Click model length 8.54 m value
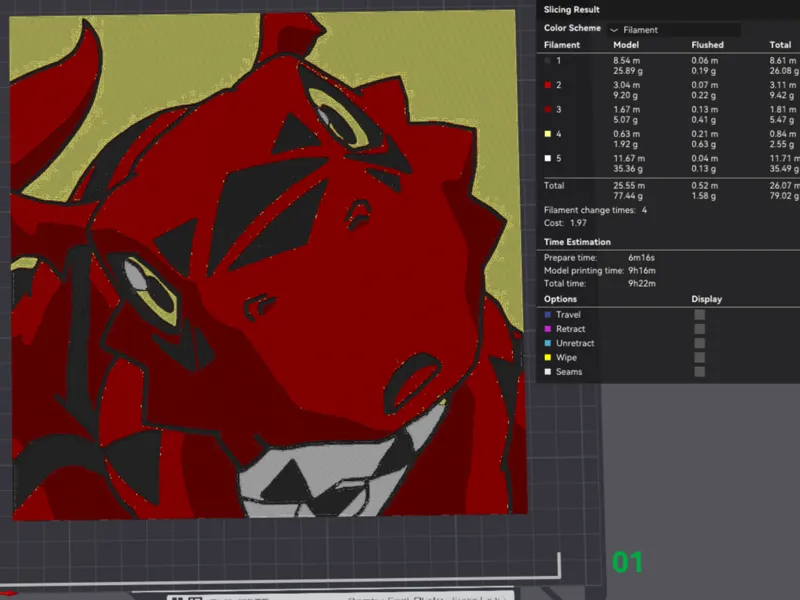 tap(627, 61)
